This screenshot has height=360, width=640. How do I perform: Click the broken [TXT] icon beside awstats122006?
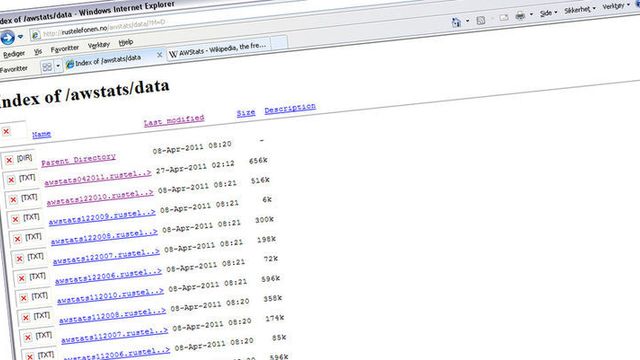pos(31,278)
